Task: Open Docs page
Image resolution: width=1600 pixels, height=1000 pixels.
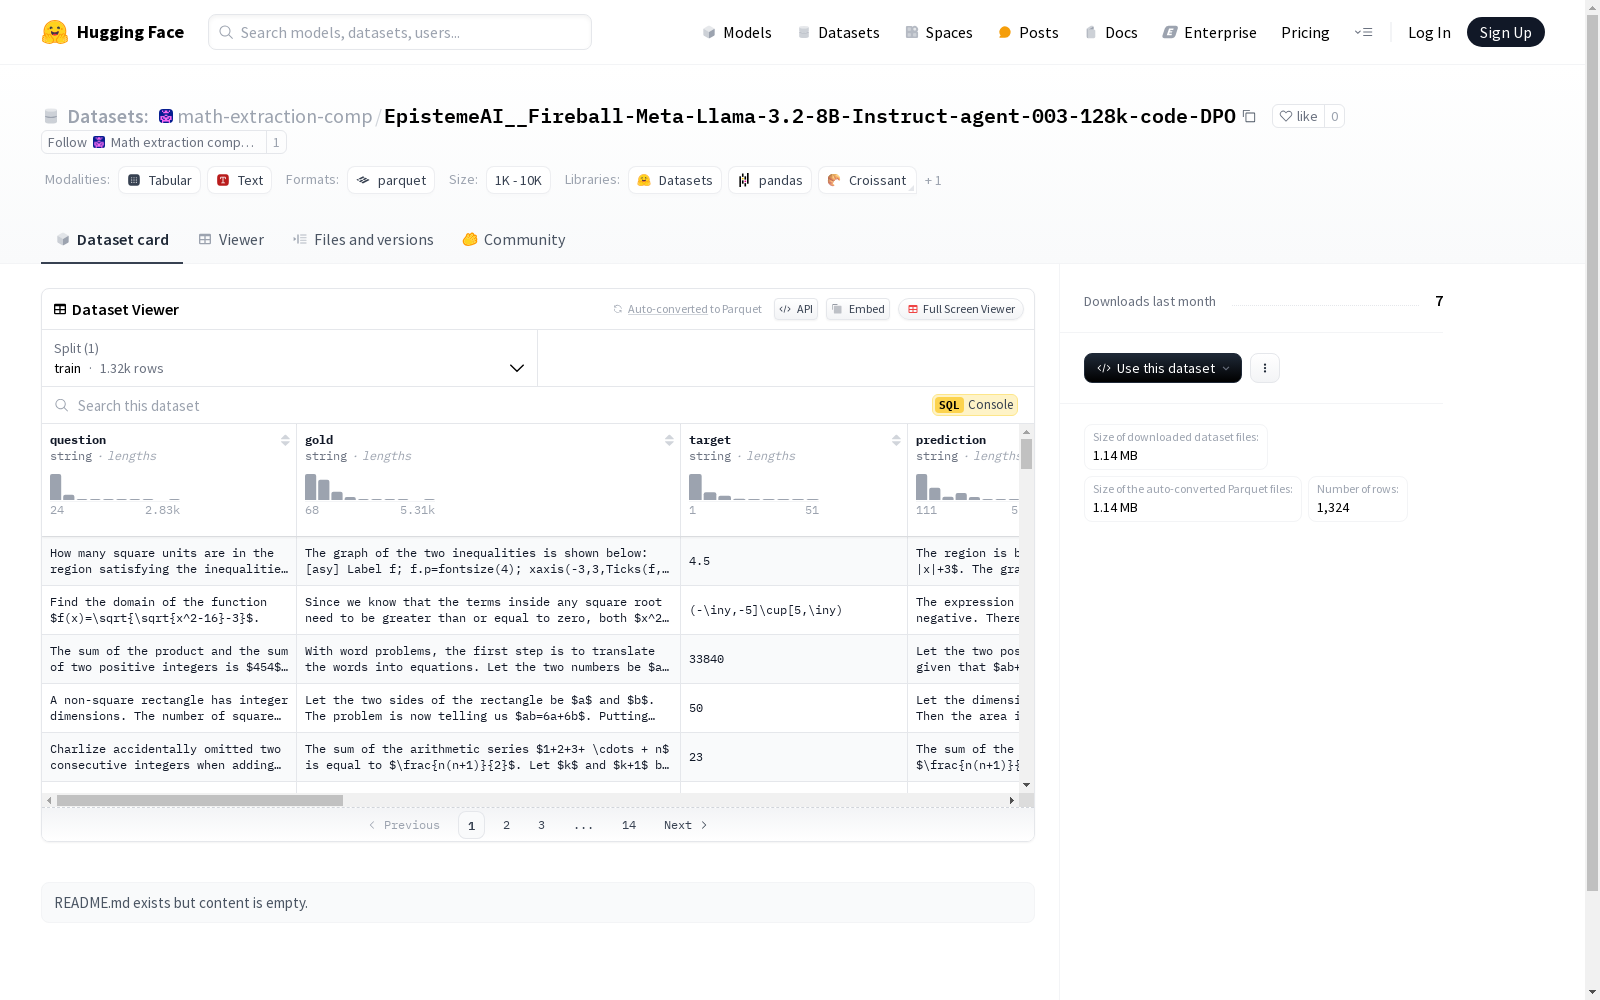Action: pyautogui.click(x=1111, y=32)
